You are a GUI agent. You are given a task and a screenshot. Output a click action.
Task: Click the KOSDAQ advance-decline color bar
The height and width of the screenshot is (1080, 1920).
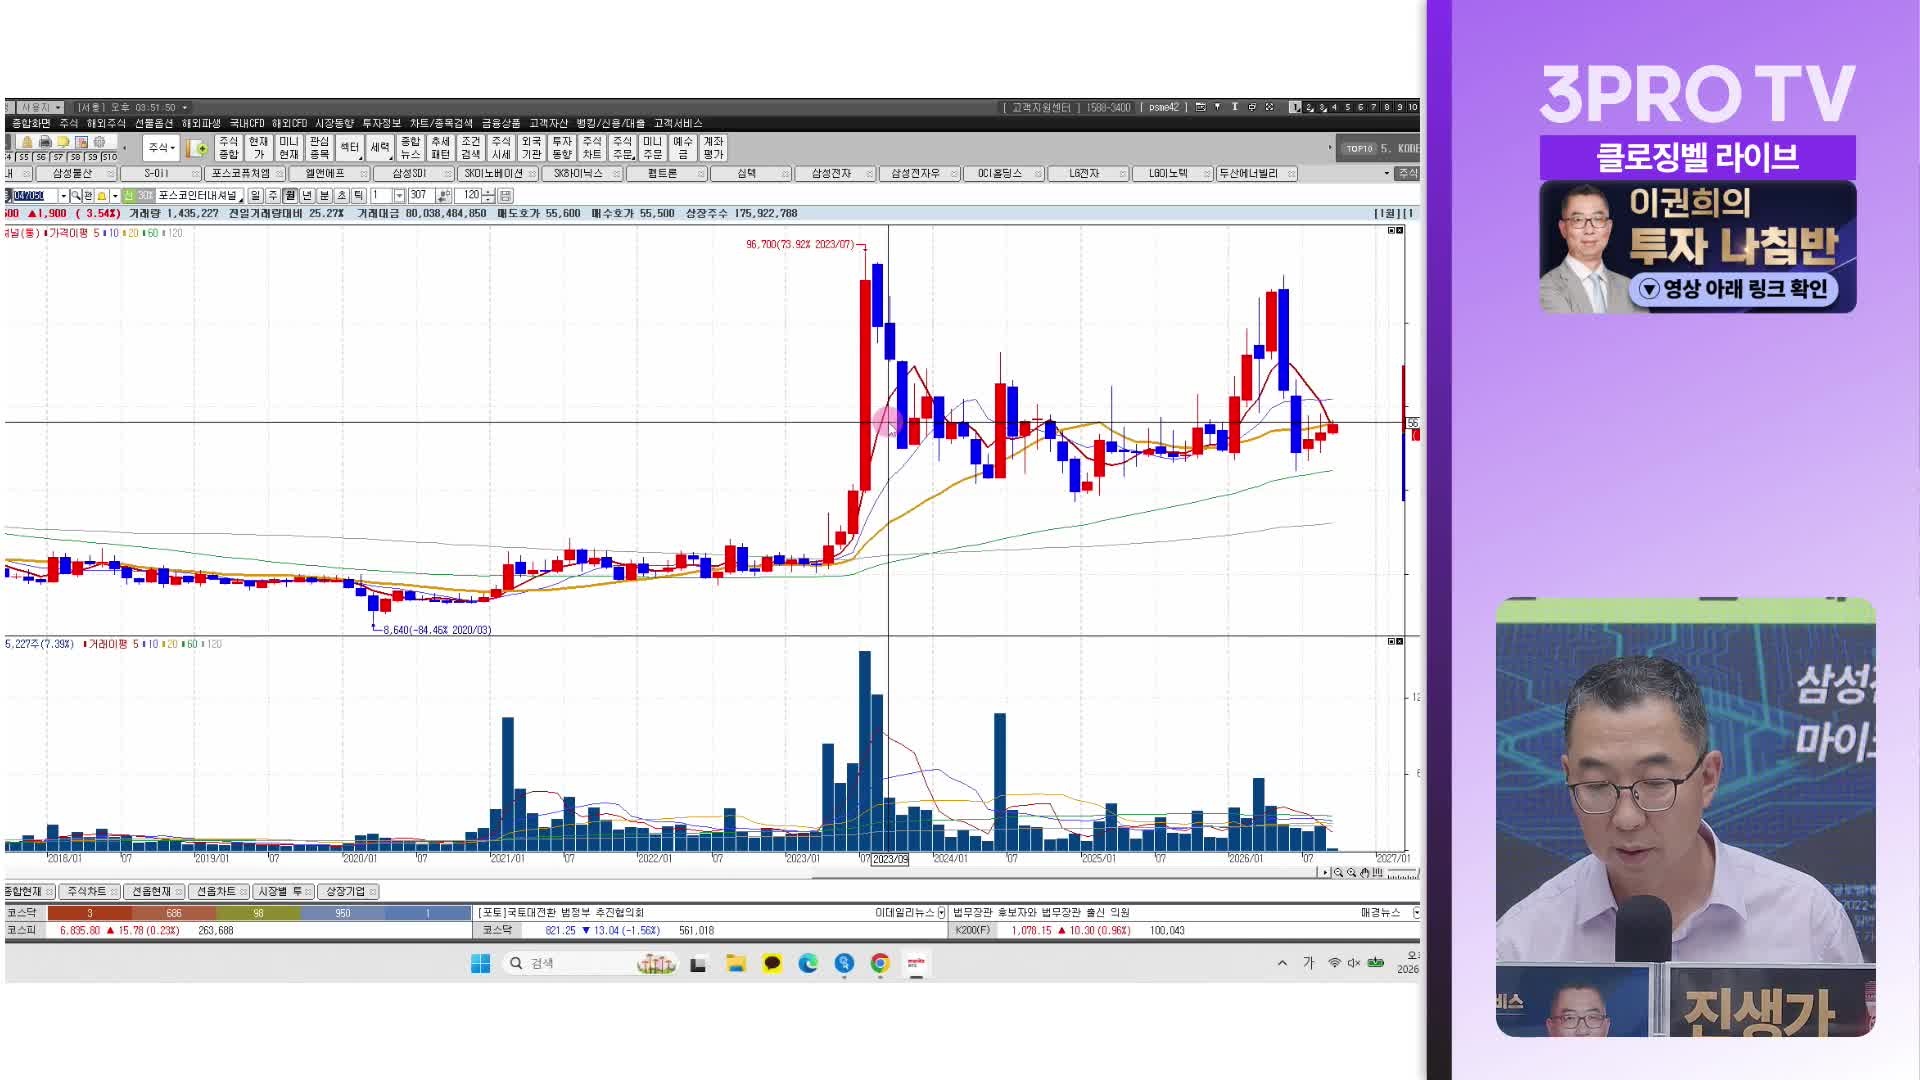click(259, 913)
